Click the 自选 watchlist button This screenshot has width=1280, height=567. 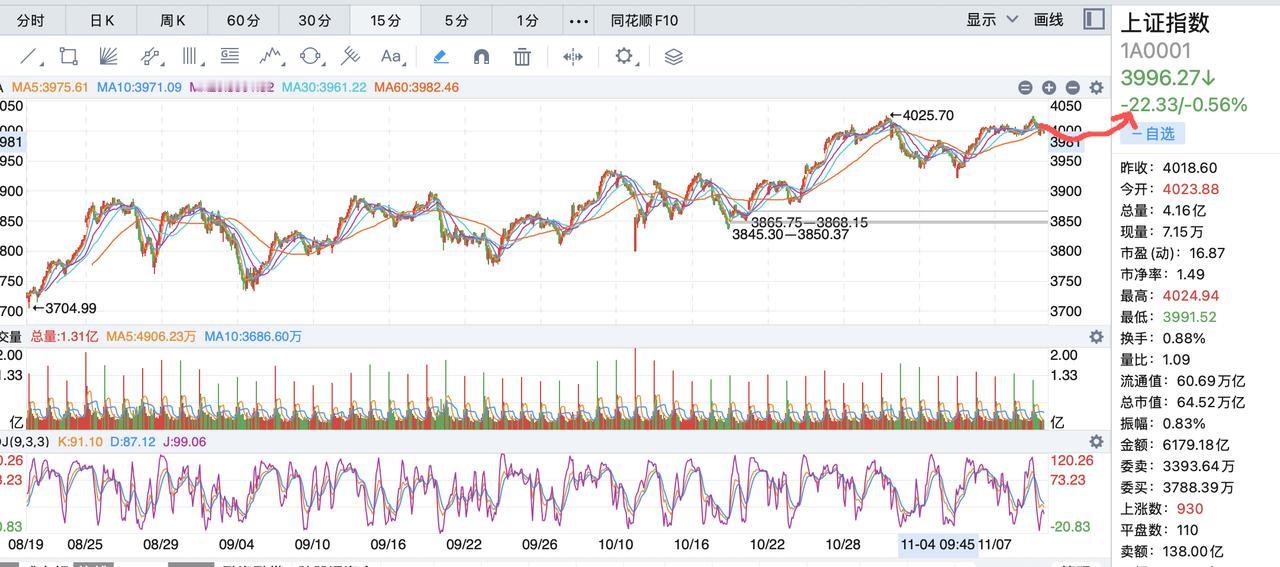[x=1153, y=133]
